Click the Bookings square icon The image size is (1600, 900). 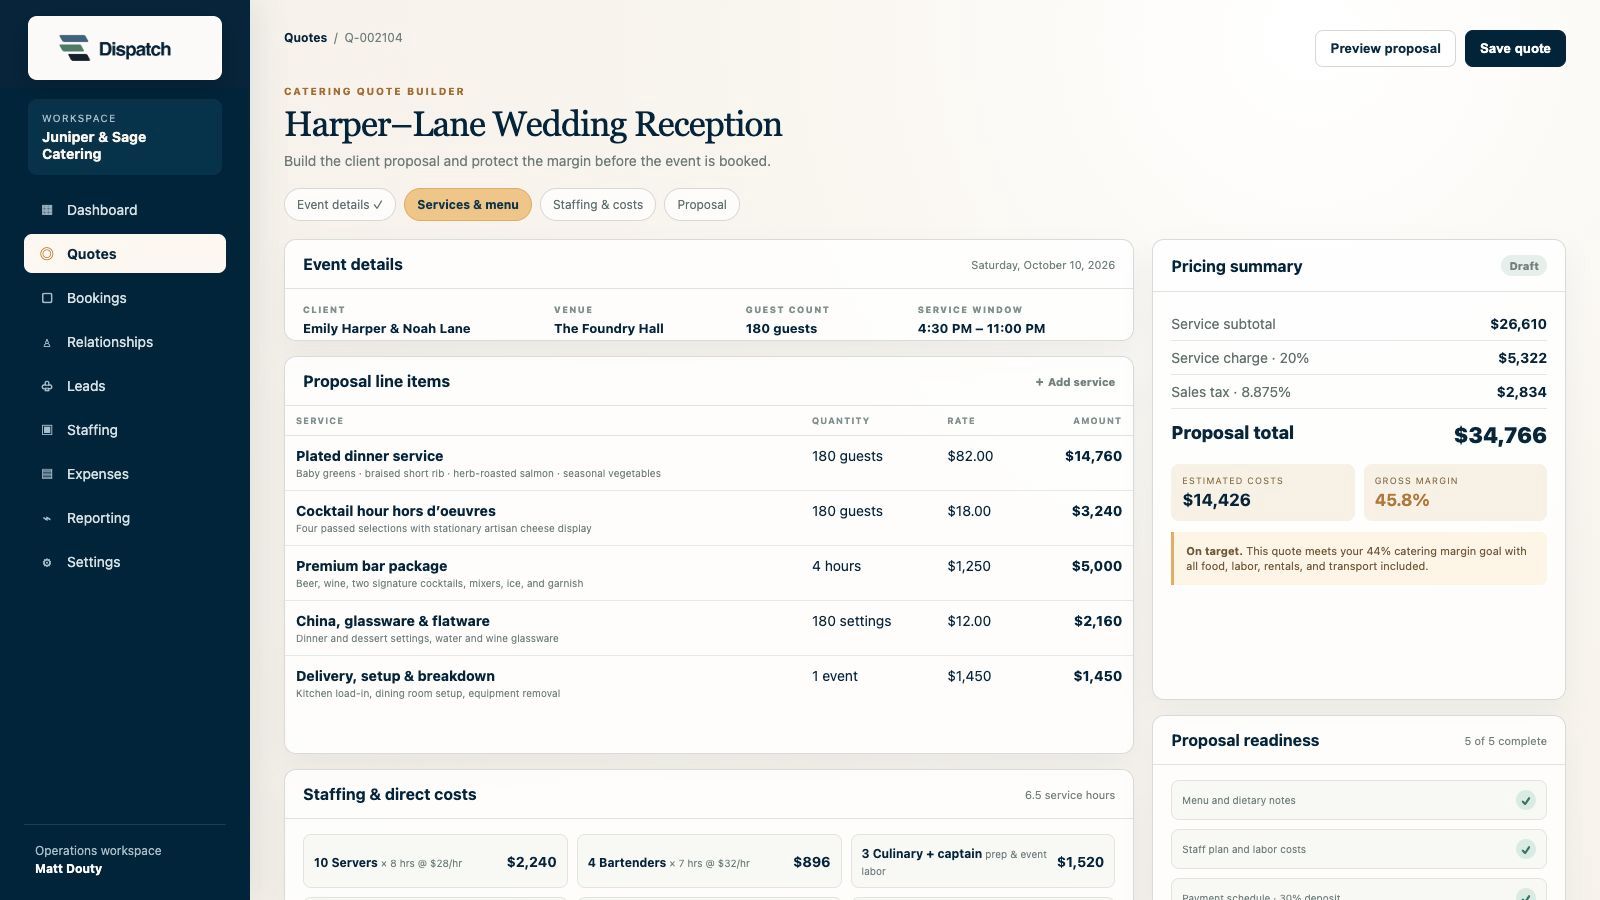tap(47, 298)
